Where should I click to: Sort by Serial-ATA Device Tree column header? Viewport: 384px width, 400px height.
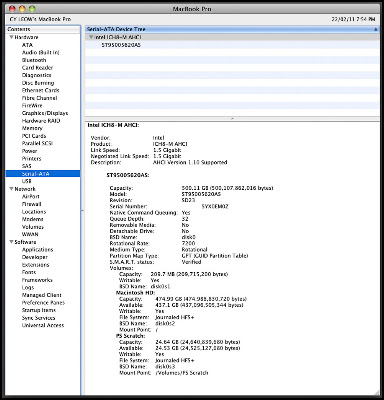point(232,29)
